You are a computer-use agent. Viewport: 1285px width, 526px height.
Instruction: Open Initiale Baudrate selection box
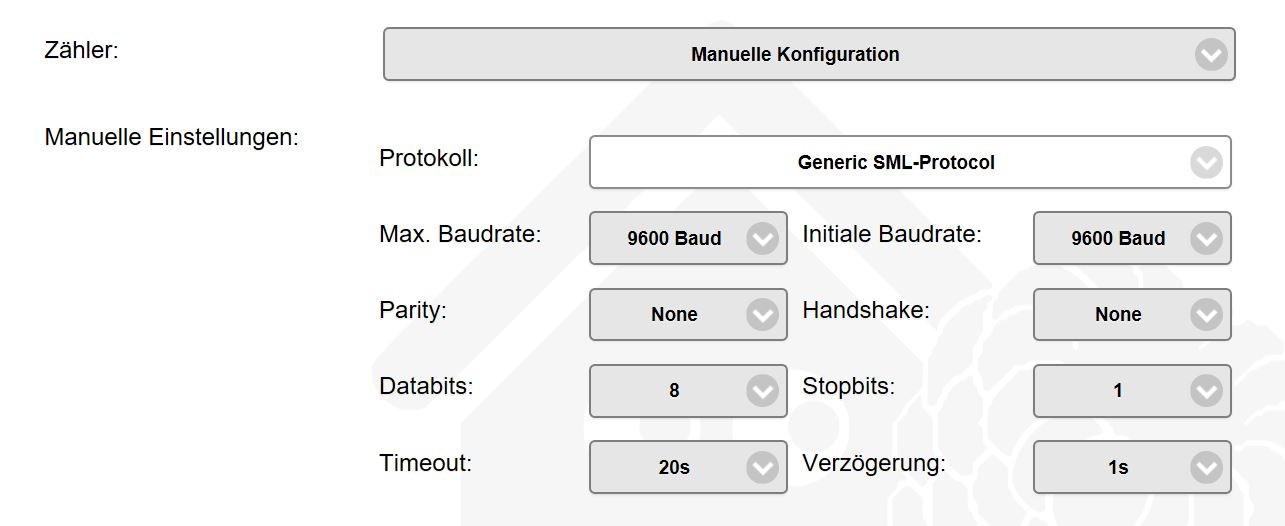tap(1117, 239)
